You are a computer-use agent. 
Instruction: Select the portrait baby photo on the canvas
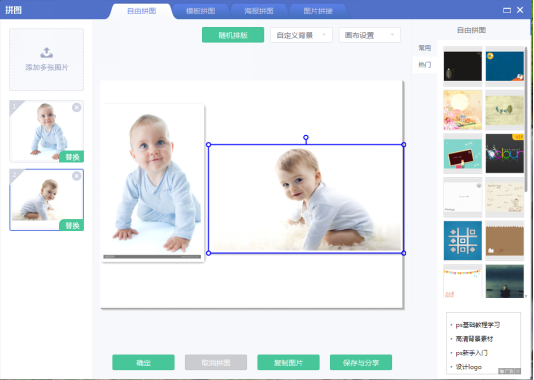click(x=153, y=183)
